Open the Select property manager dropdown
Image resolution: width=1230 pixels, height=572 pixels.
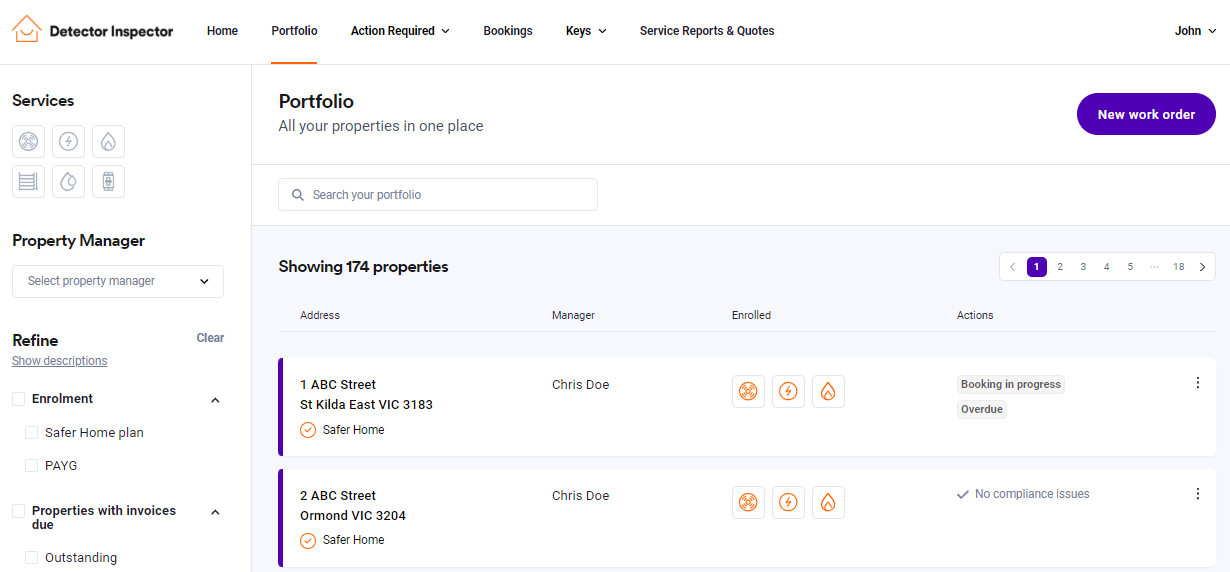tap(118, 281)
